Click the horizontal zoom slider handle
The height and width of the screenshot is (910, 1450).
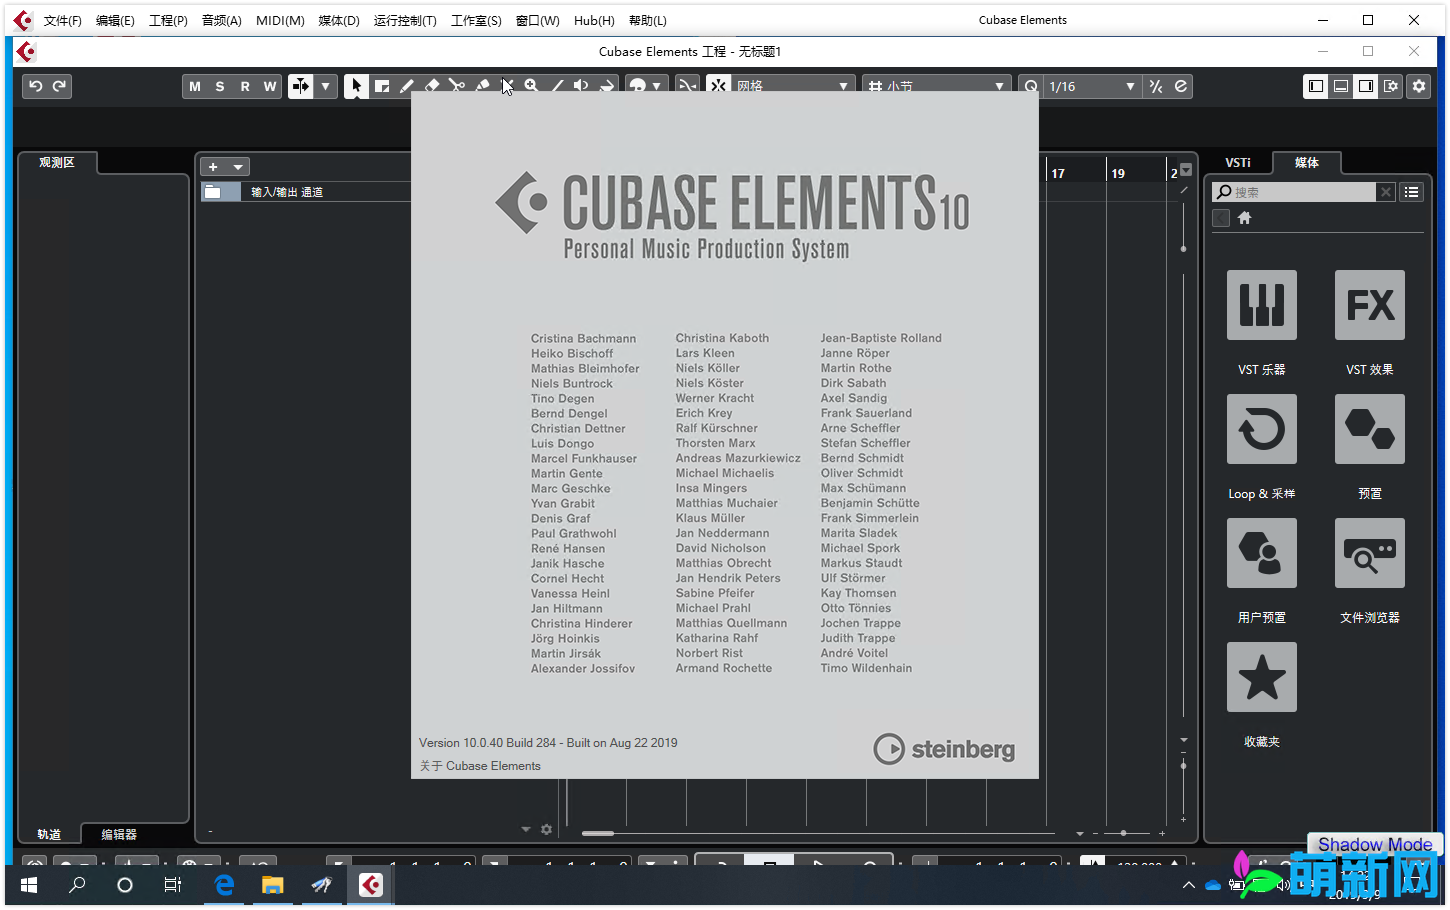click(1123, 832)
